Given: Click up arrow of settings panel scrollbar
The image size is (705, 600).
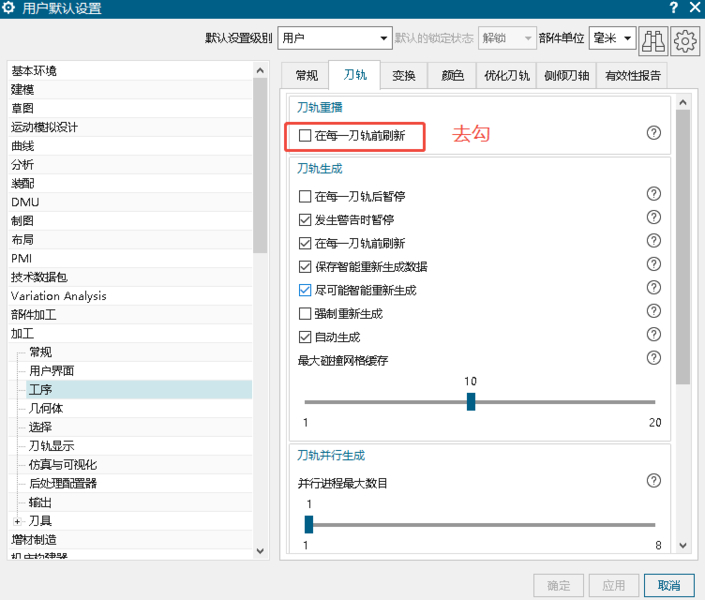Looking at the screenshot, I should [683, 103].
